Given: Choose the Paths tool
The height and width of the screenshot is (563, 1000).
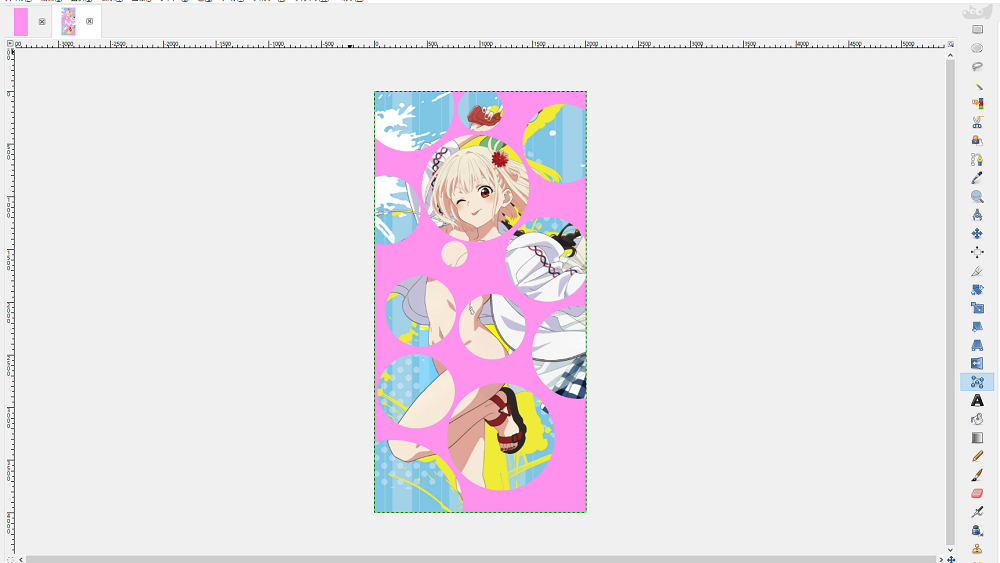Looking at the screenshot, I should point(977,159).
